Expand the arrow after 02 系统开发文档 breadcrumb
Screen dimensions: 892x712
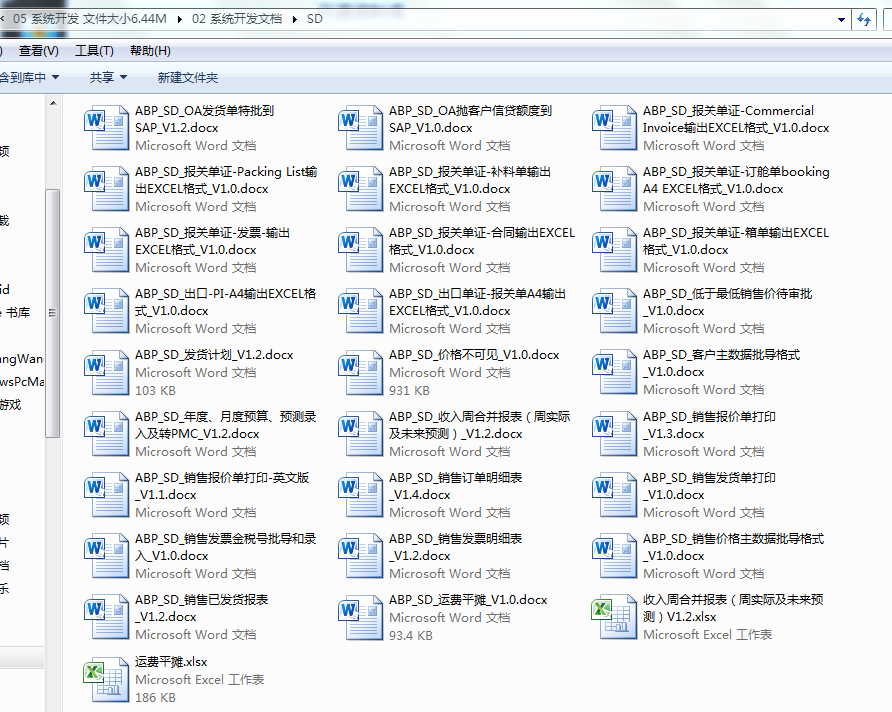[x=294, y=19]
